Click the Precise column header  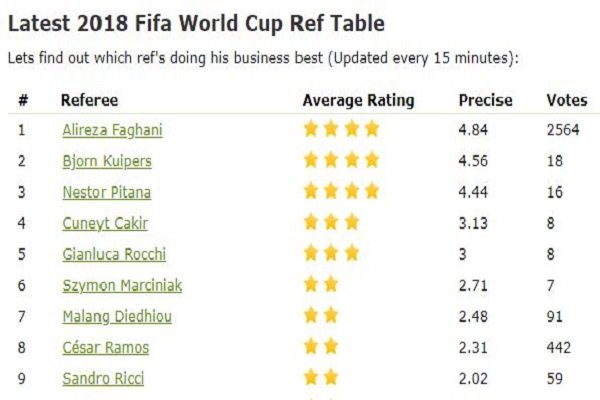[485, 100]
